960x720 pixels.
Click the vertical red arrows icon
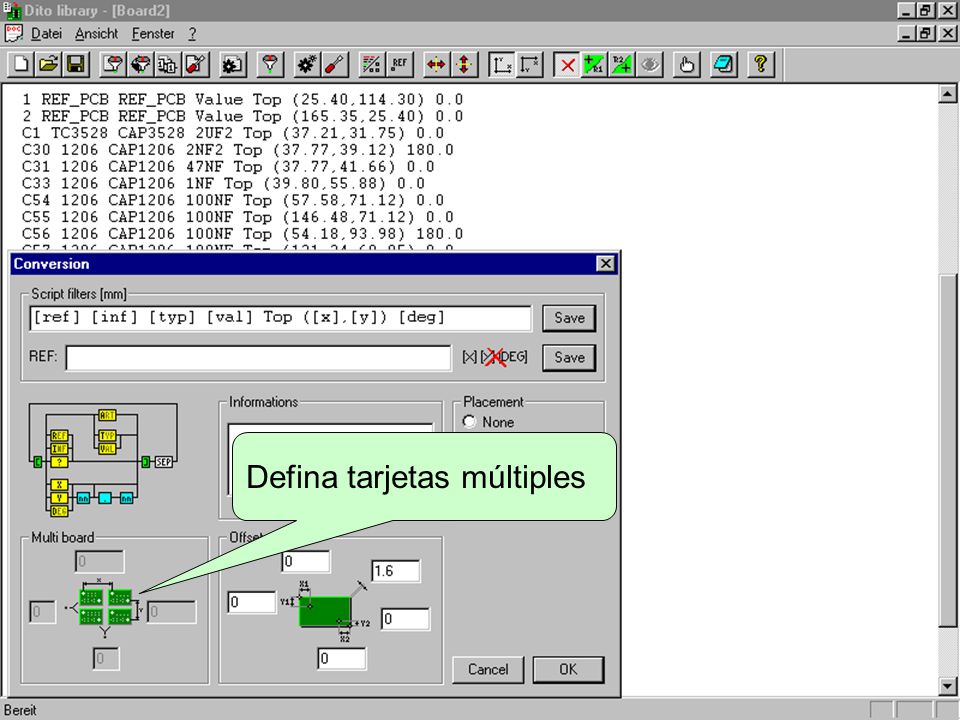(x=464, y=64)
